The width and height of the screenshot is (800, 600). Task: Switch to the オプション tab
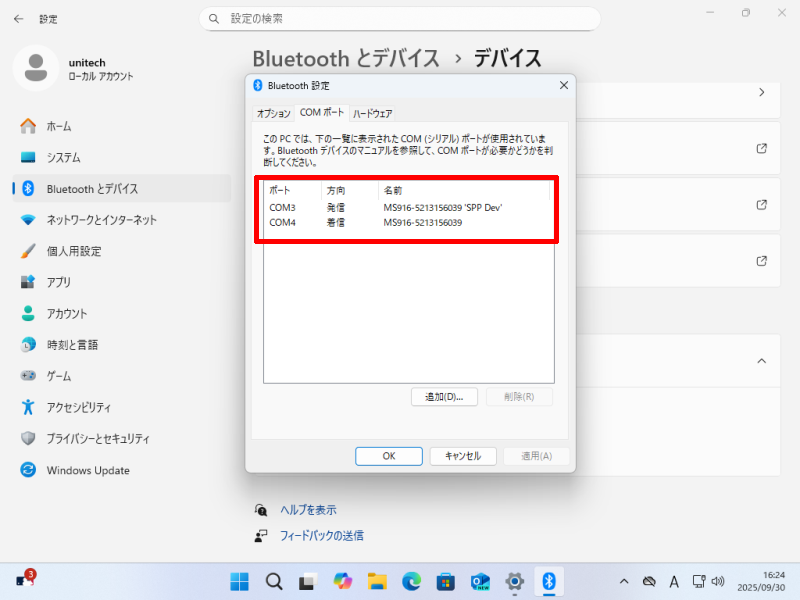point(273,114)
